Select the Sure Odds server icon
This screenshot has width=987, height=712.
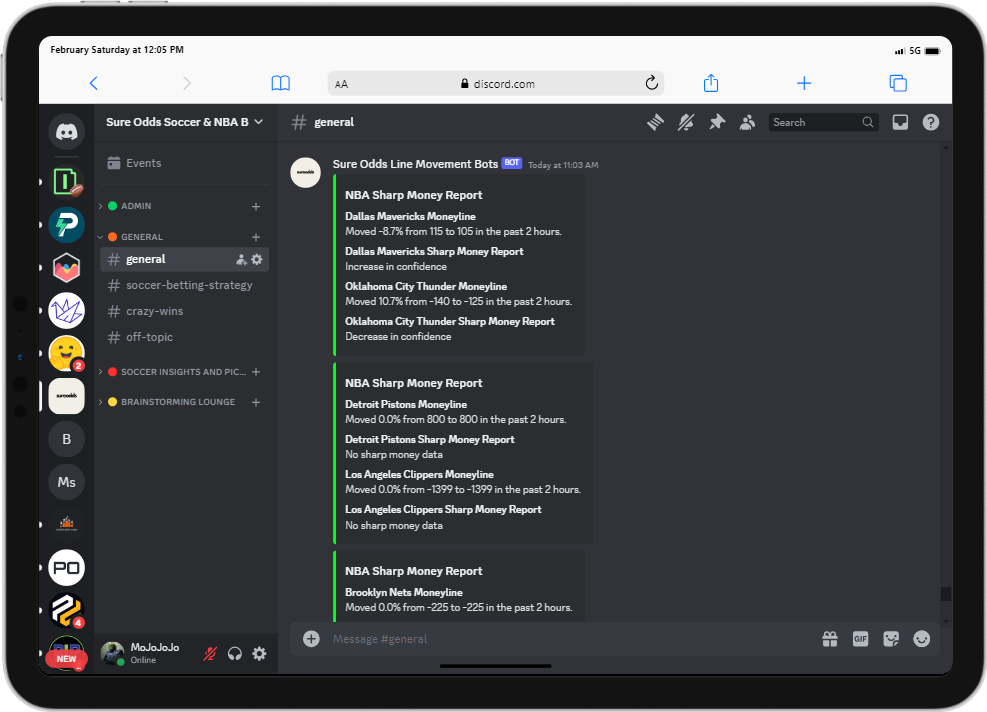pyautogui.click(x=66, y=396)
